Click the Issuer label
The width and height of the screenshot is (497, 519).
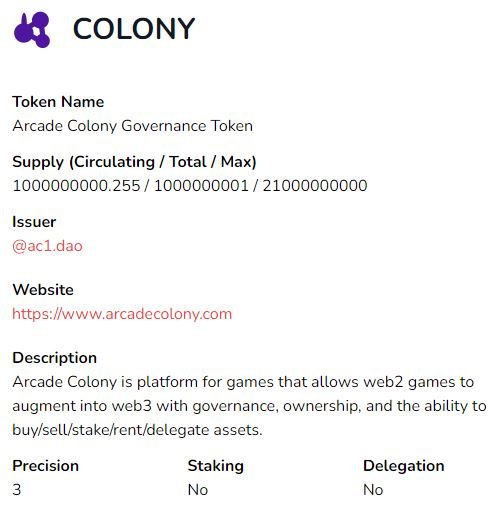coord(34,222)
